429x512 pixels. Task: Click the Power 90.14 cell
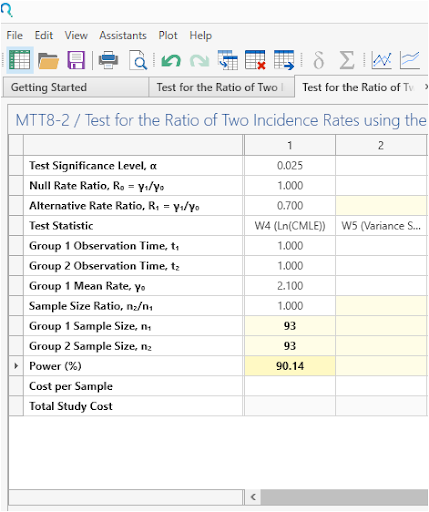(x=290, y=366)
